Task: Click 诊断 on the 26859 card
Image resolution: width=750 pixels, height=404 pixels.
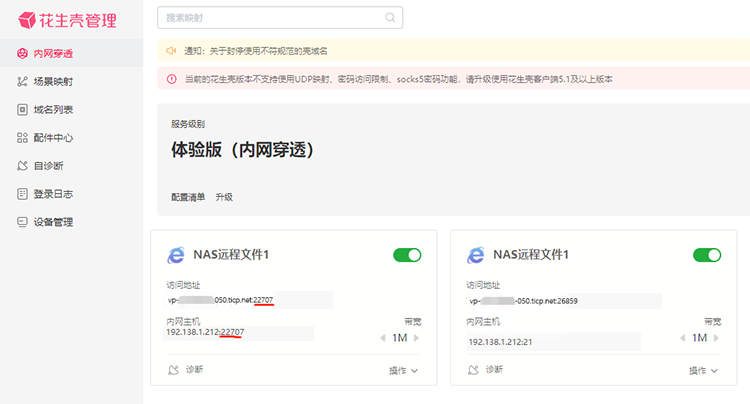Action: (x=485, y=370)
